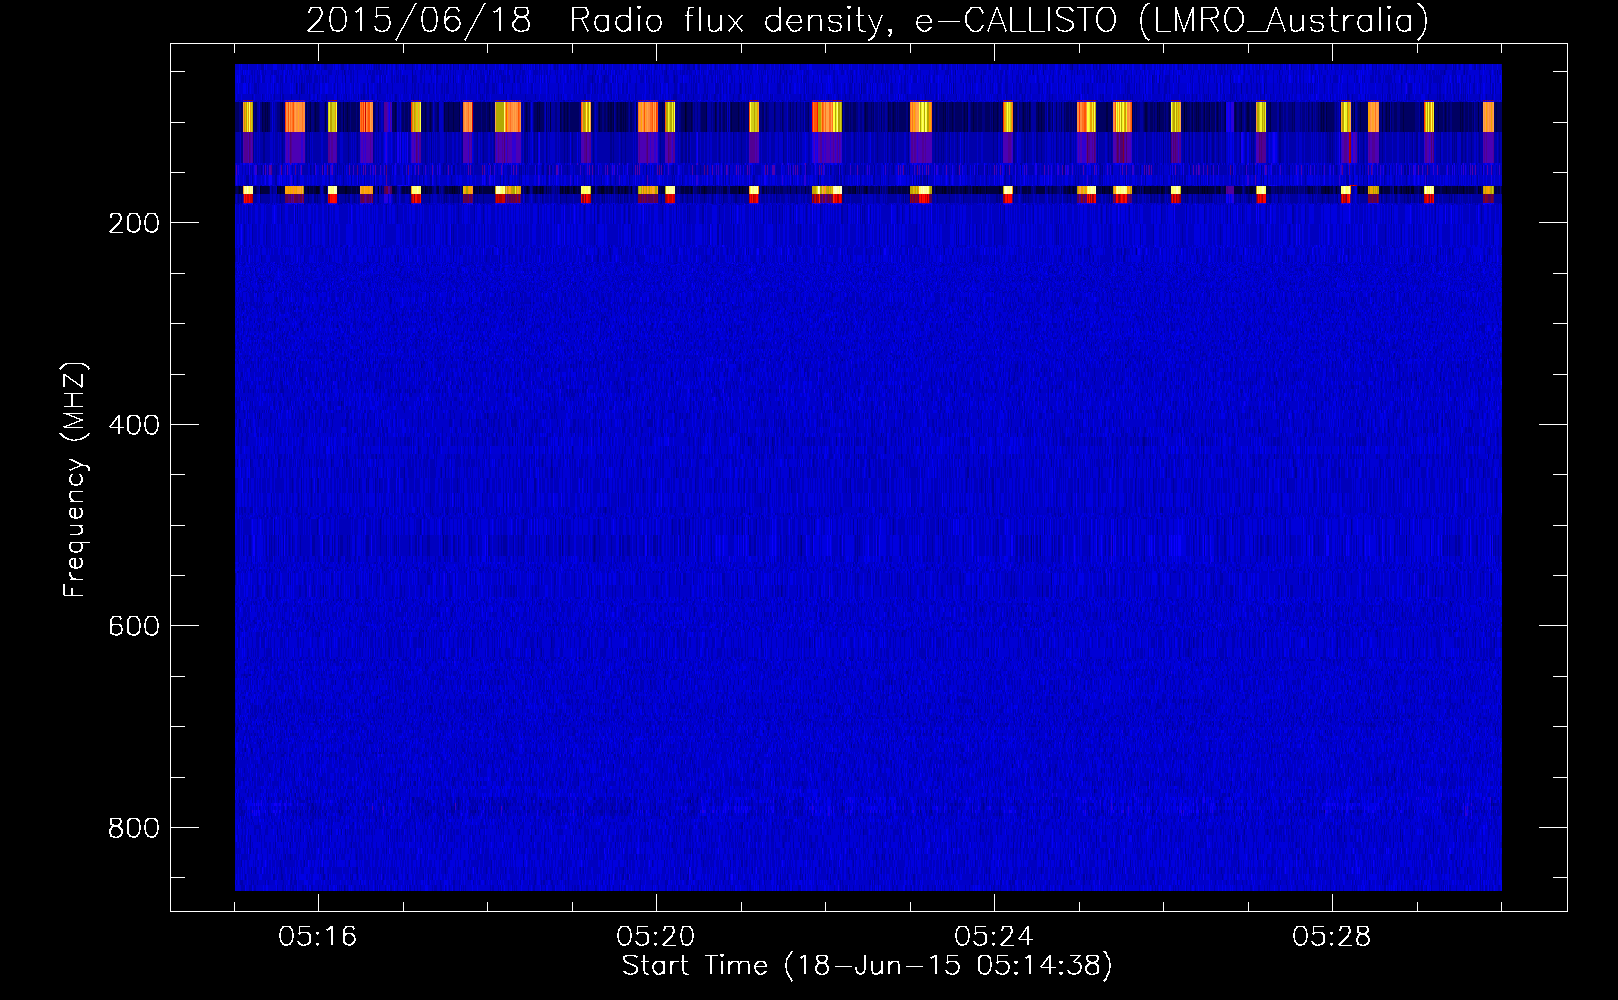
Task: Click the 200 frequency tick label
Action: (x=134, y=223)
